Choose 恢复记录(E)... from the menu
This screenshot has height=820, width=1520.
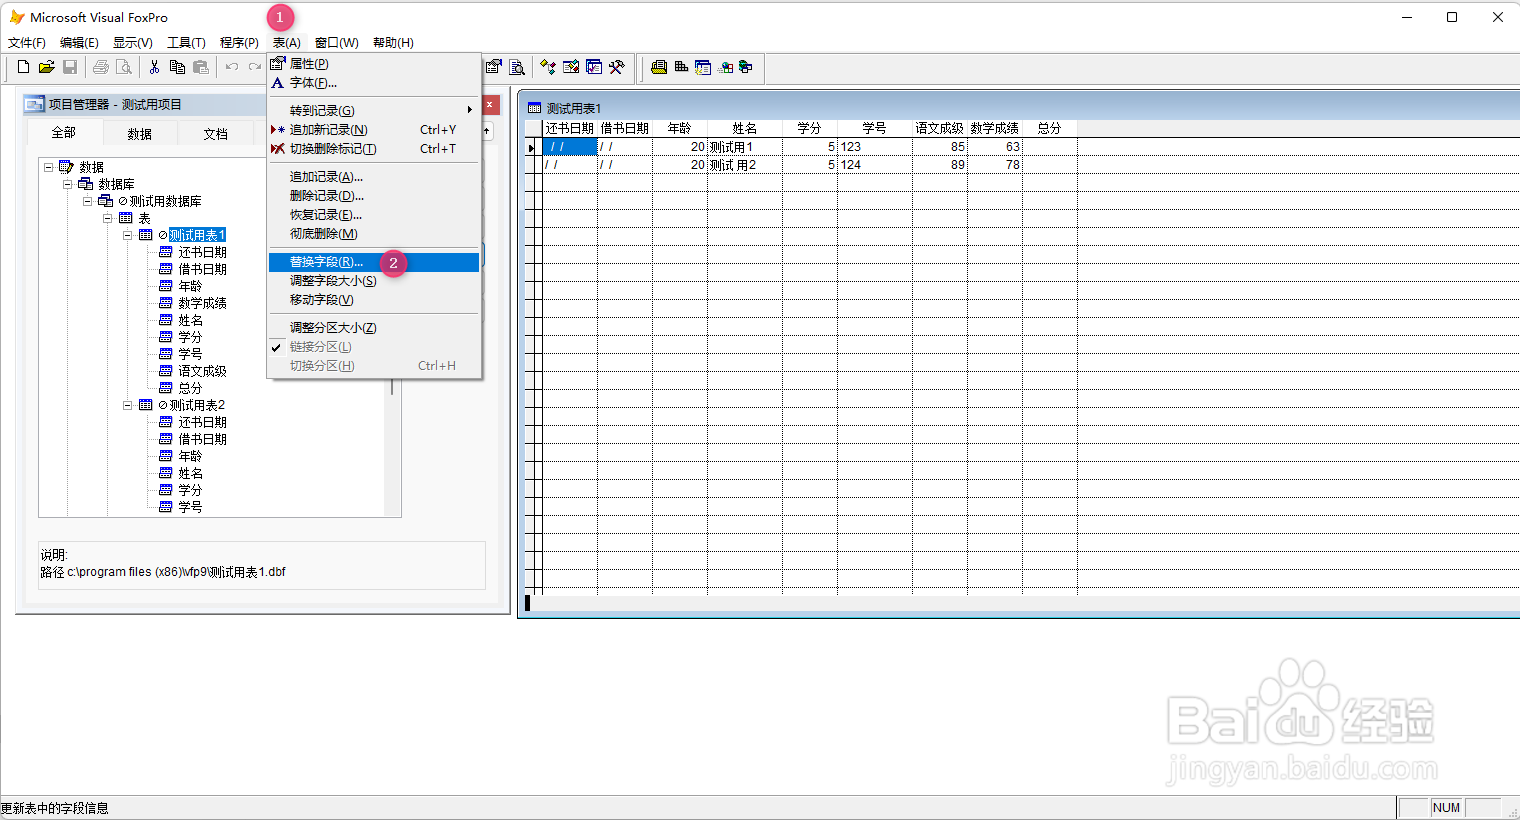pyautogui.click(x=374, y=214)
